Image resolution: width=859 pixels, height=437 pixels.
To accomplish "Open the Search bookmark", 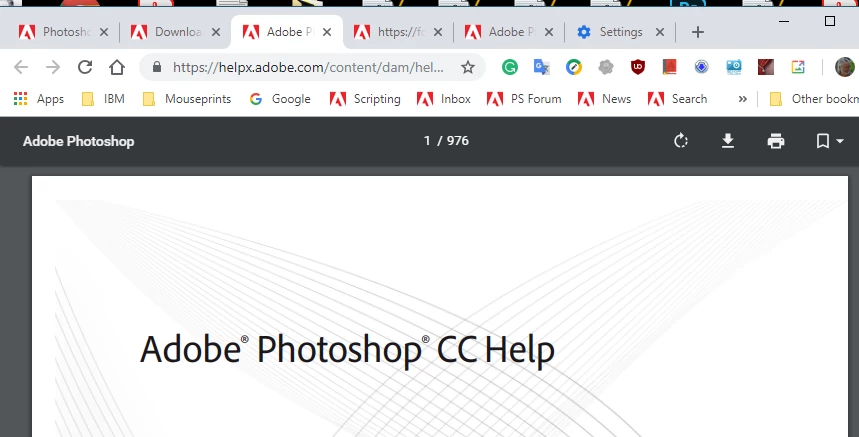I will (x=678, y=99).
